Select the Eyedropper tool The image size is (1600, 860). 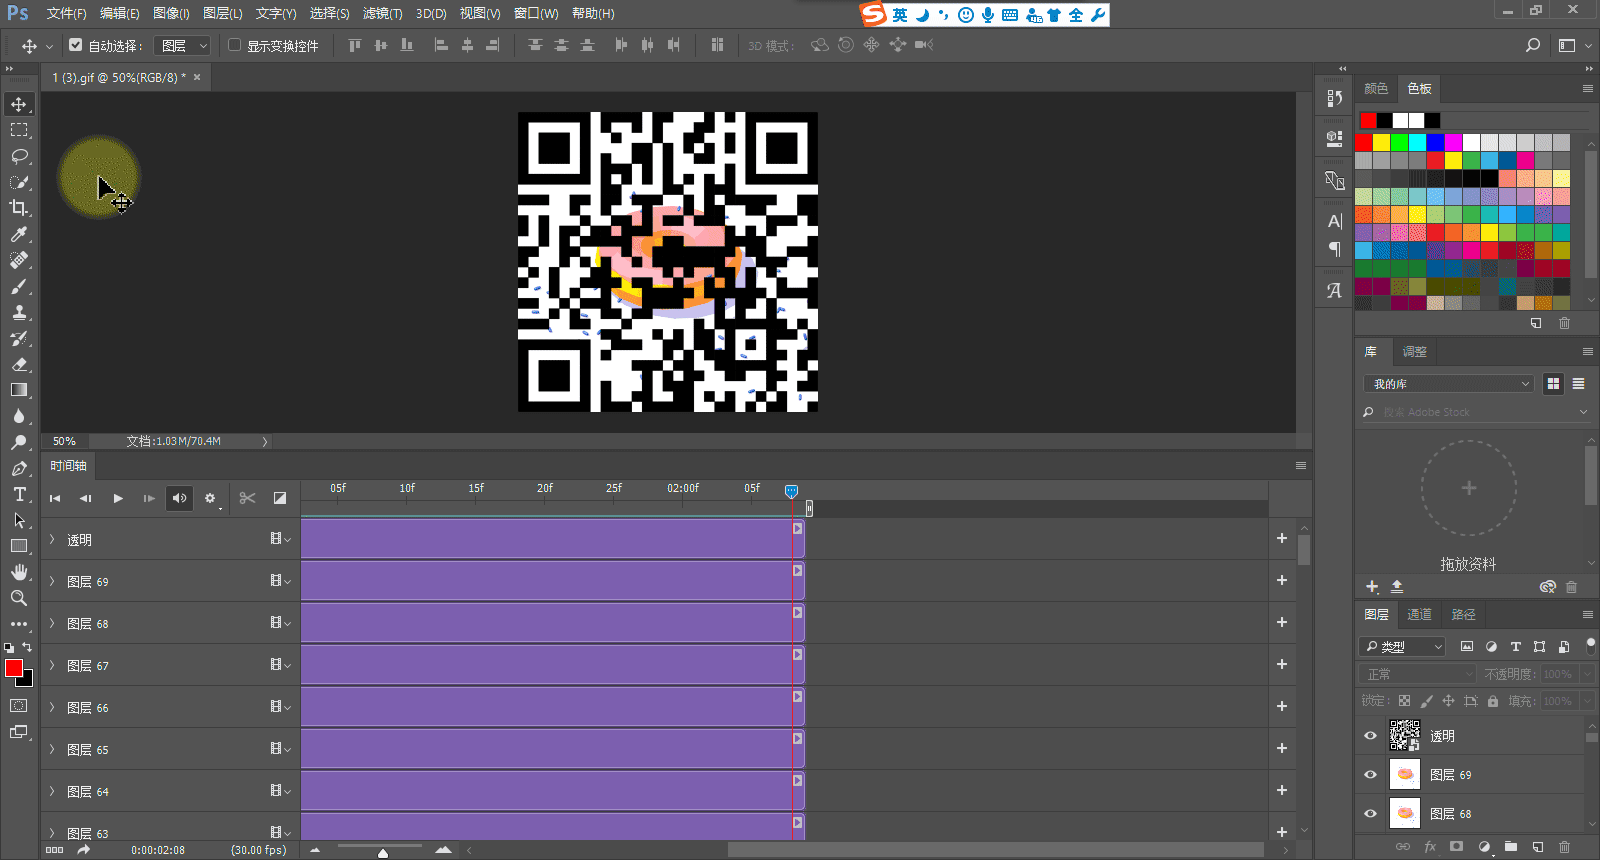pyautogui.click(x=19, y=234)
